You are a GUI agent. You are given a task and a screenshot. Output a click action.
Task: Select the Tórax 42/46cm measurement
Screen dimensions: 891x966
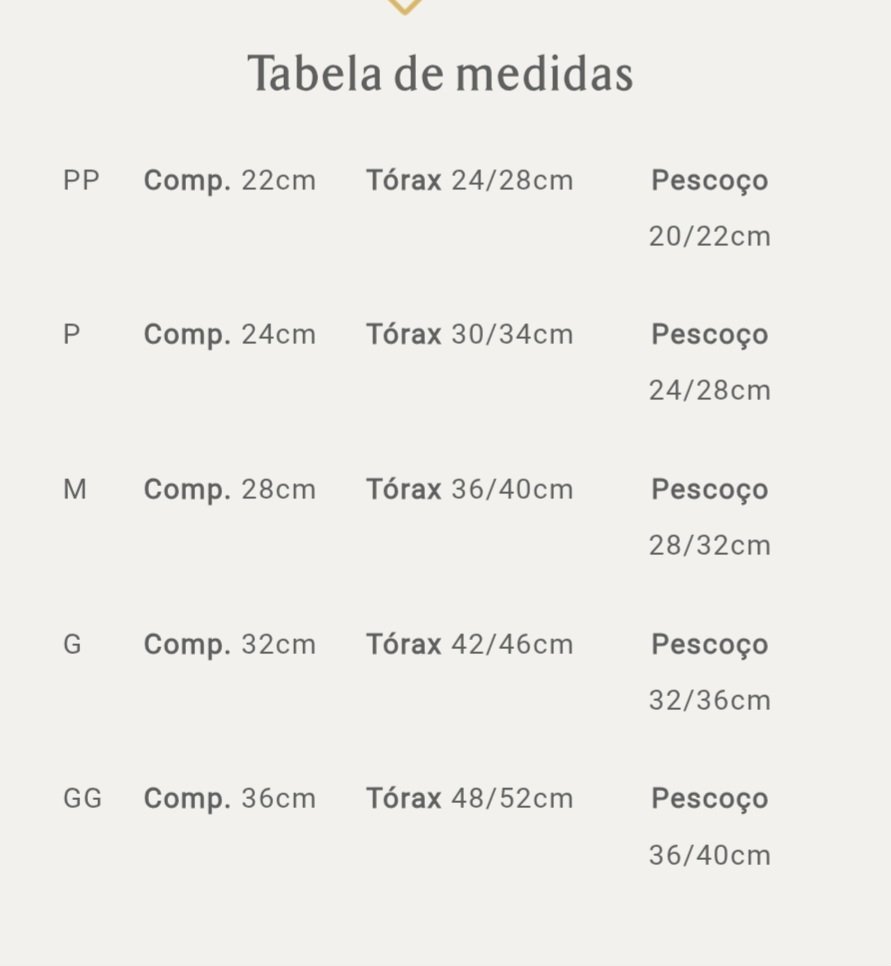tap(469, 645)
